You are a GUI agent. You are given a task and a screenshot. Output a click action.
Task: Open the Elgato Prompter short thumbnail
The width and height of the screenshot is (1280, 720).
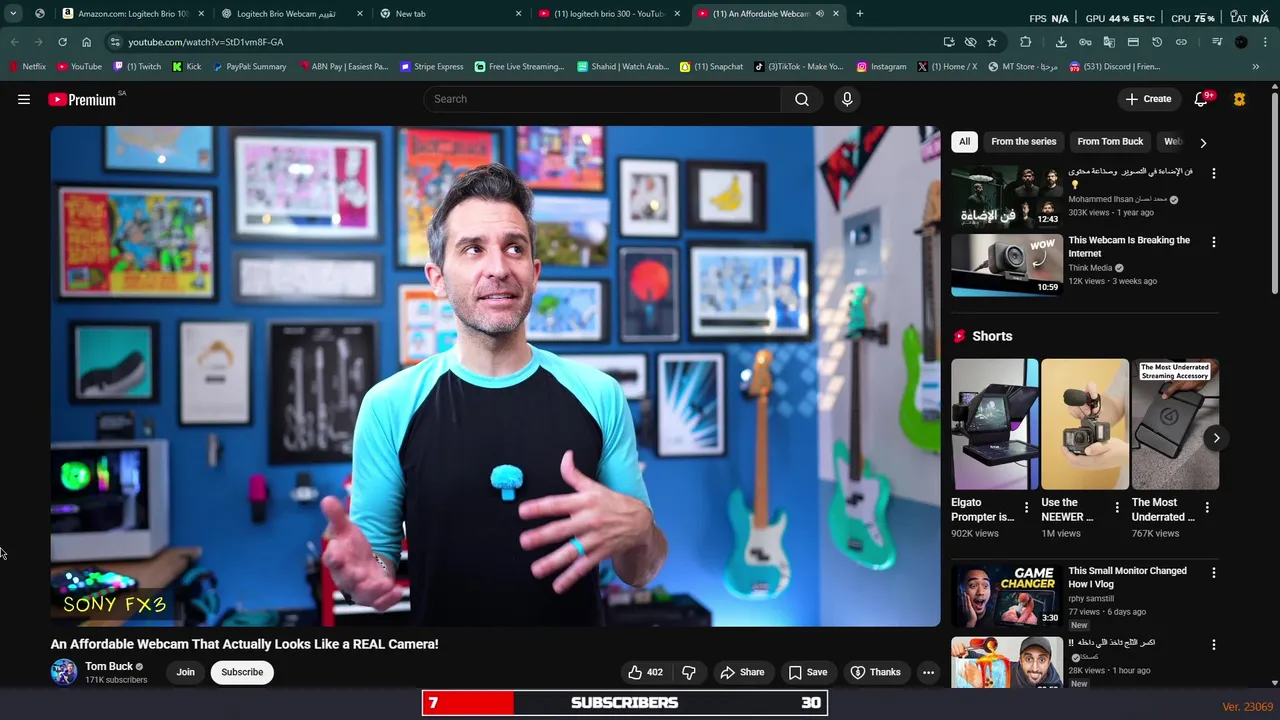[995, 424]
